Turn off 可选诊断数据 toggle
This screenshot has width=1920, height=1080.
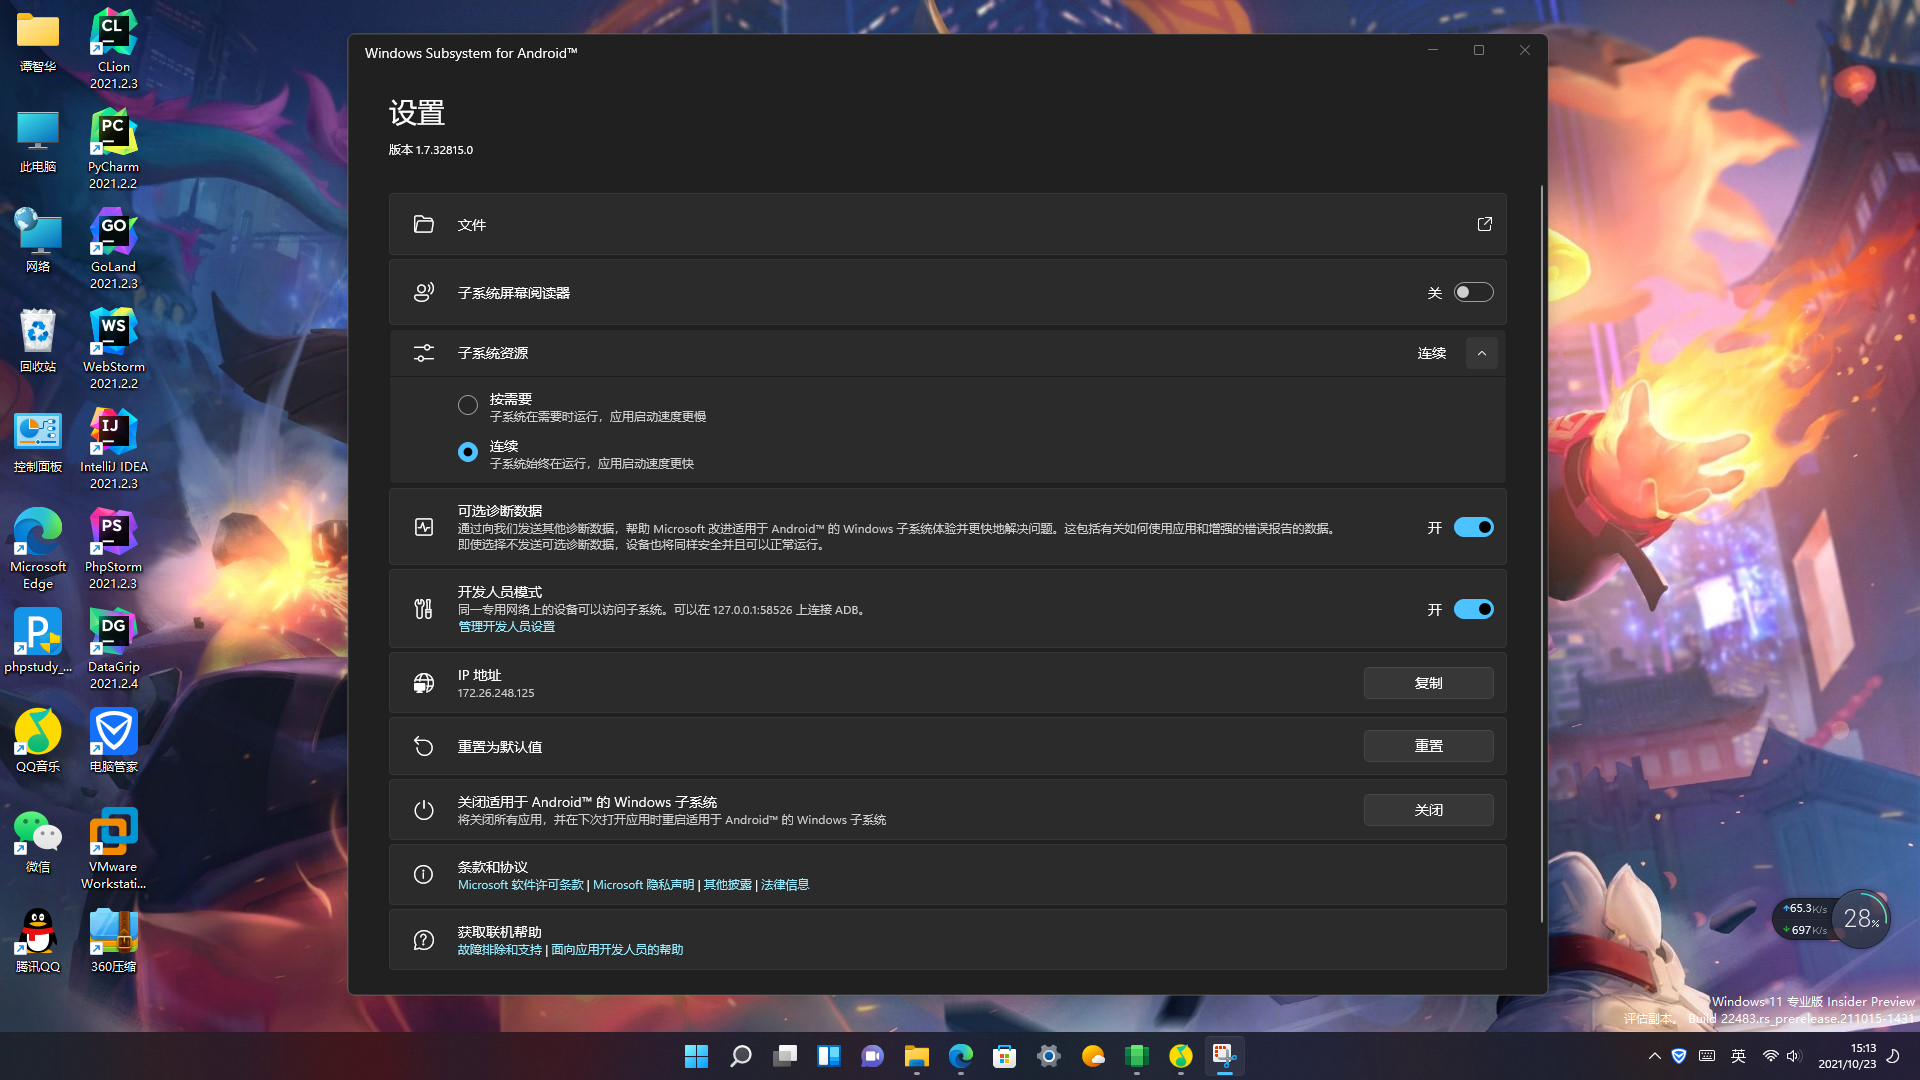(1473, 527)
